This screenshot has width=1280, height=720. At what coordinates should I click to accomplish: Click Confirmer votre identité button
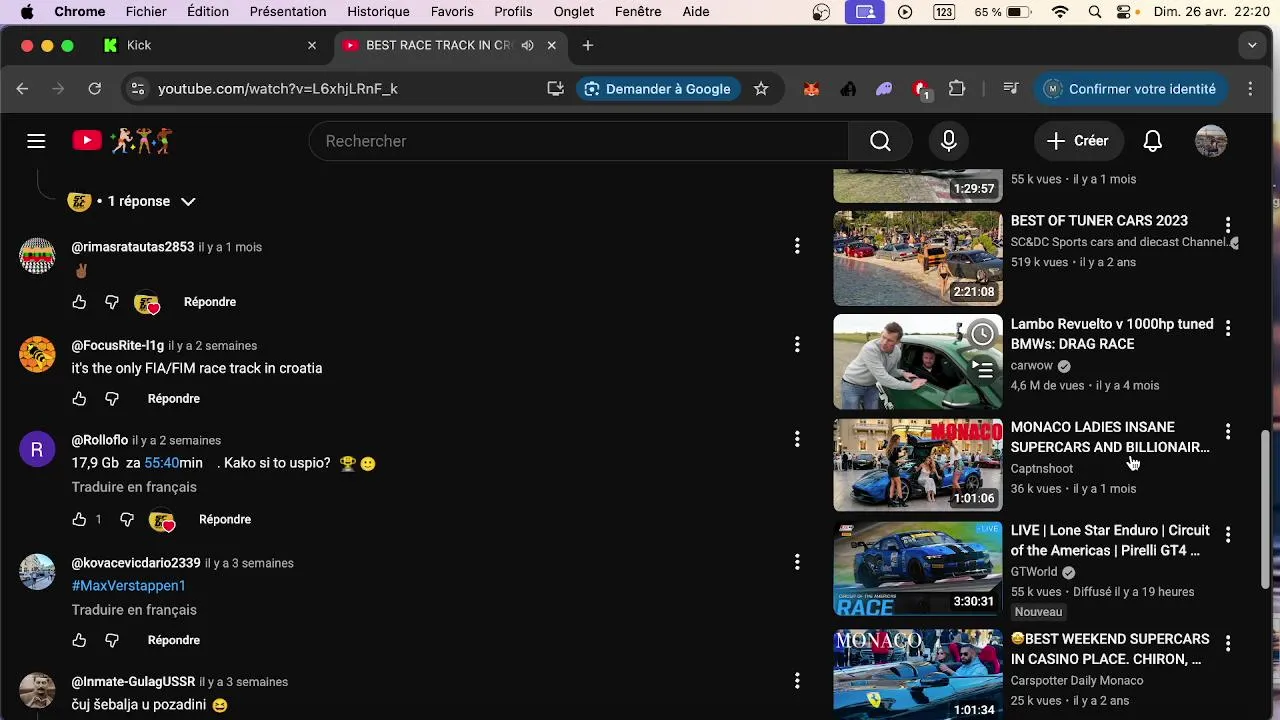[1130, 89]
